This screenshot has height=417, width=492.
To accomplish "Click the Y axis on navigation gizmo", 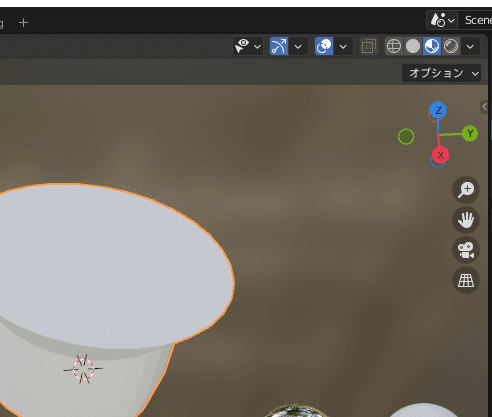I will [x=470, y=133].
